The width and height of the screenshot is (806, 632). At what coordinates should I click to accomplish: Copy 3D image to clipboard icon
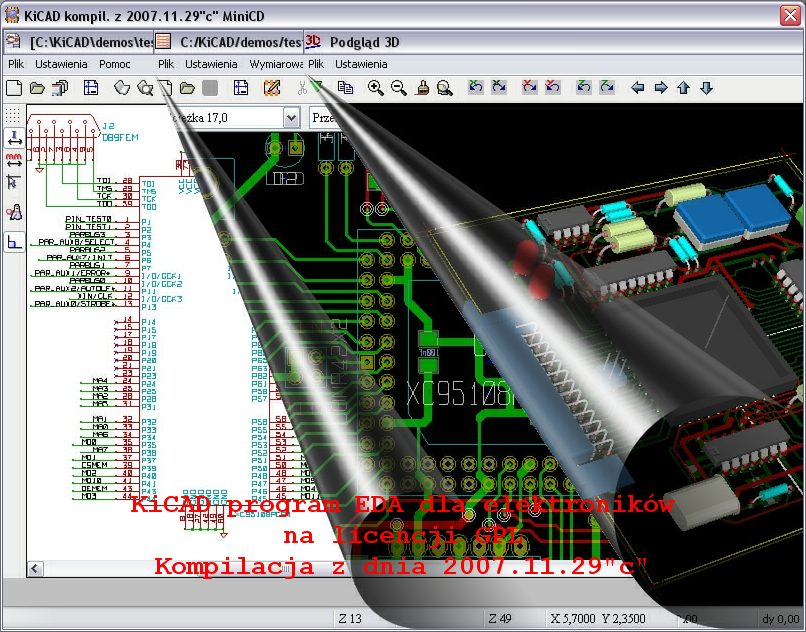(x=345, y=88)
